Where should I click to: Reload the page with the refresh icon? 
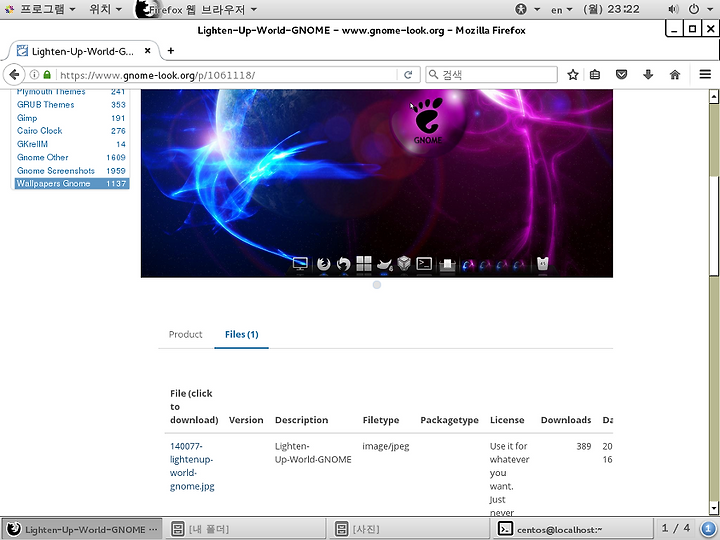(x=408, y=75)
